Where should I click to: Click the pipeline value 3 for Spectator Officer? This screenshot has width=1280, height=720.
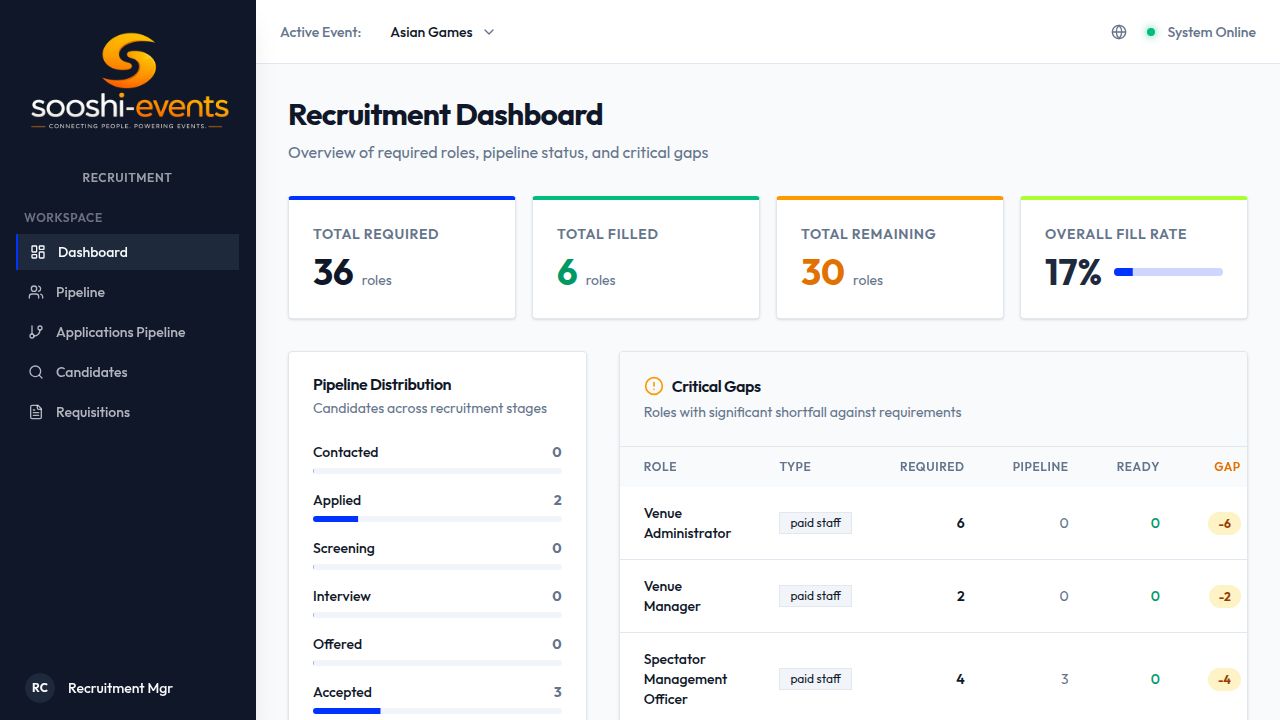(1064, 679)
